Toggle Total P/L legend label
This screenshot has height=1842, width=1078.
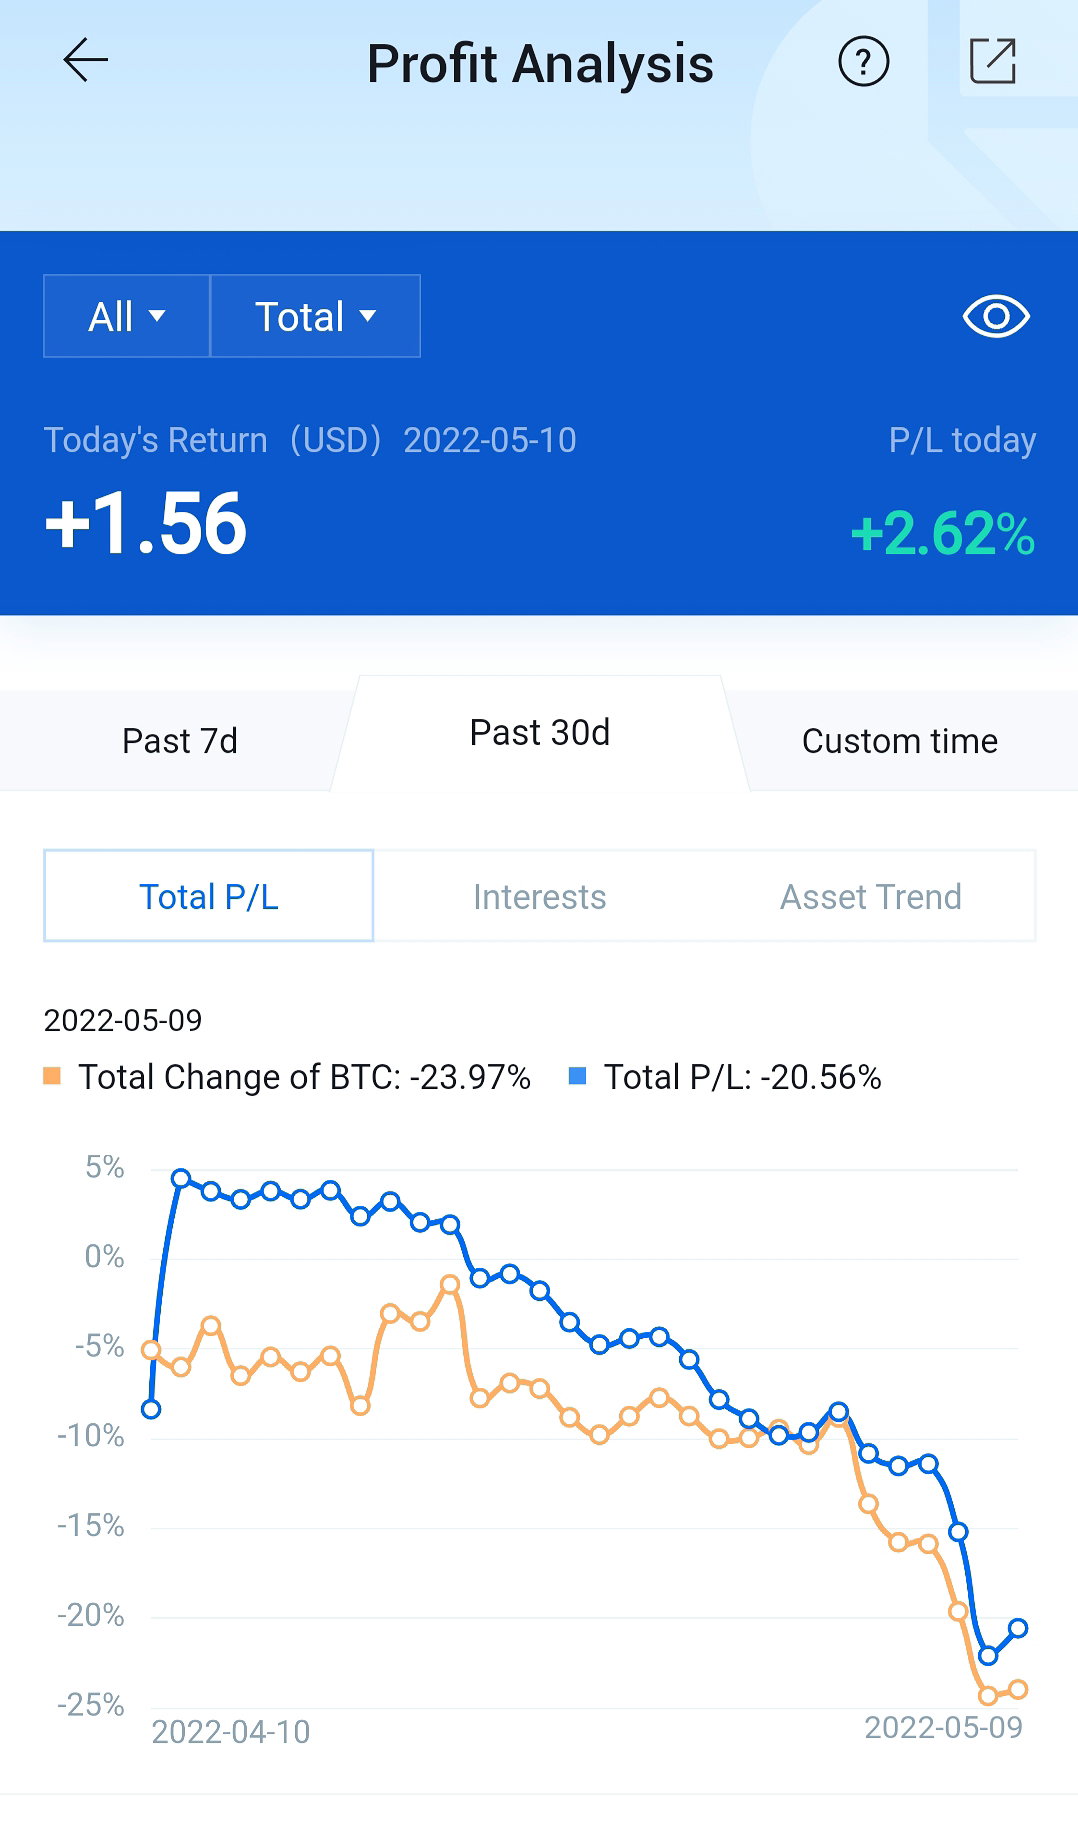(742, 1077)
